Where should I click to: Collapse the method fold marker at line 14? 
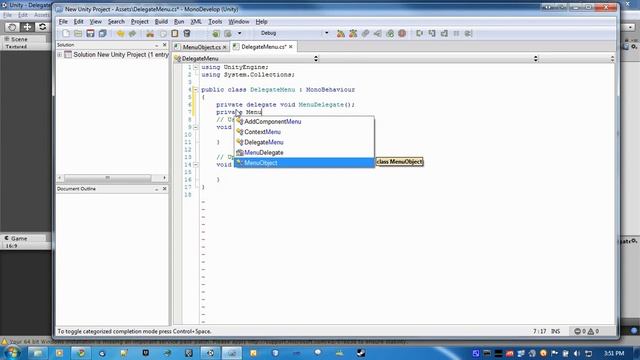[196, 165]
